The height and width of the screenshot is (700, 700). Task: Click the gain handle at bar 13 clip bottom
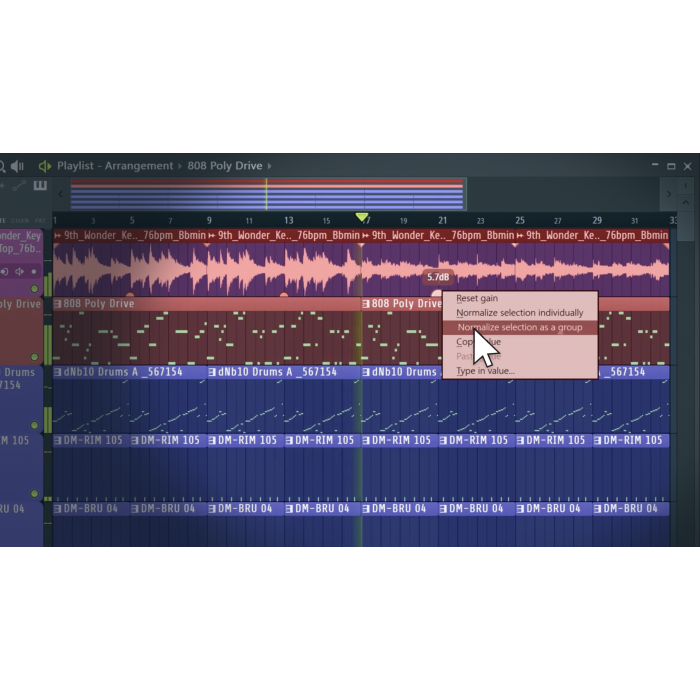(x=283, y=294)
